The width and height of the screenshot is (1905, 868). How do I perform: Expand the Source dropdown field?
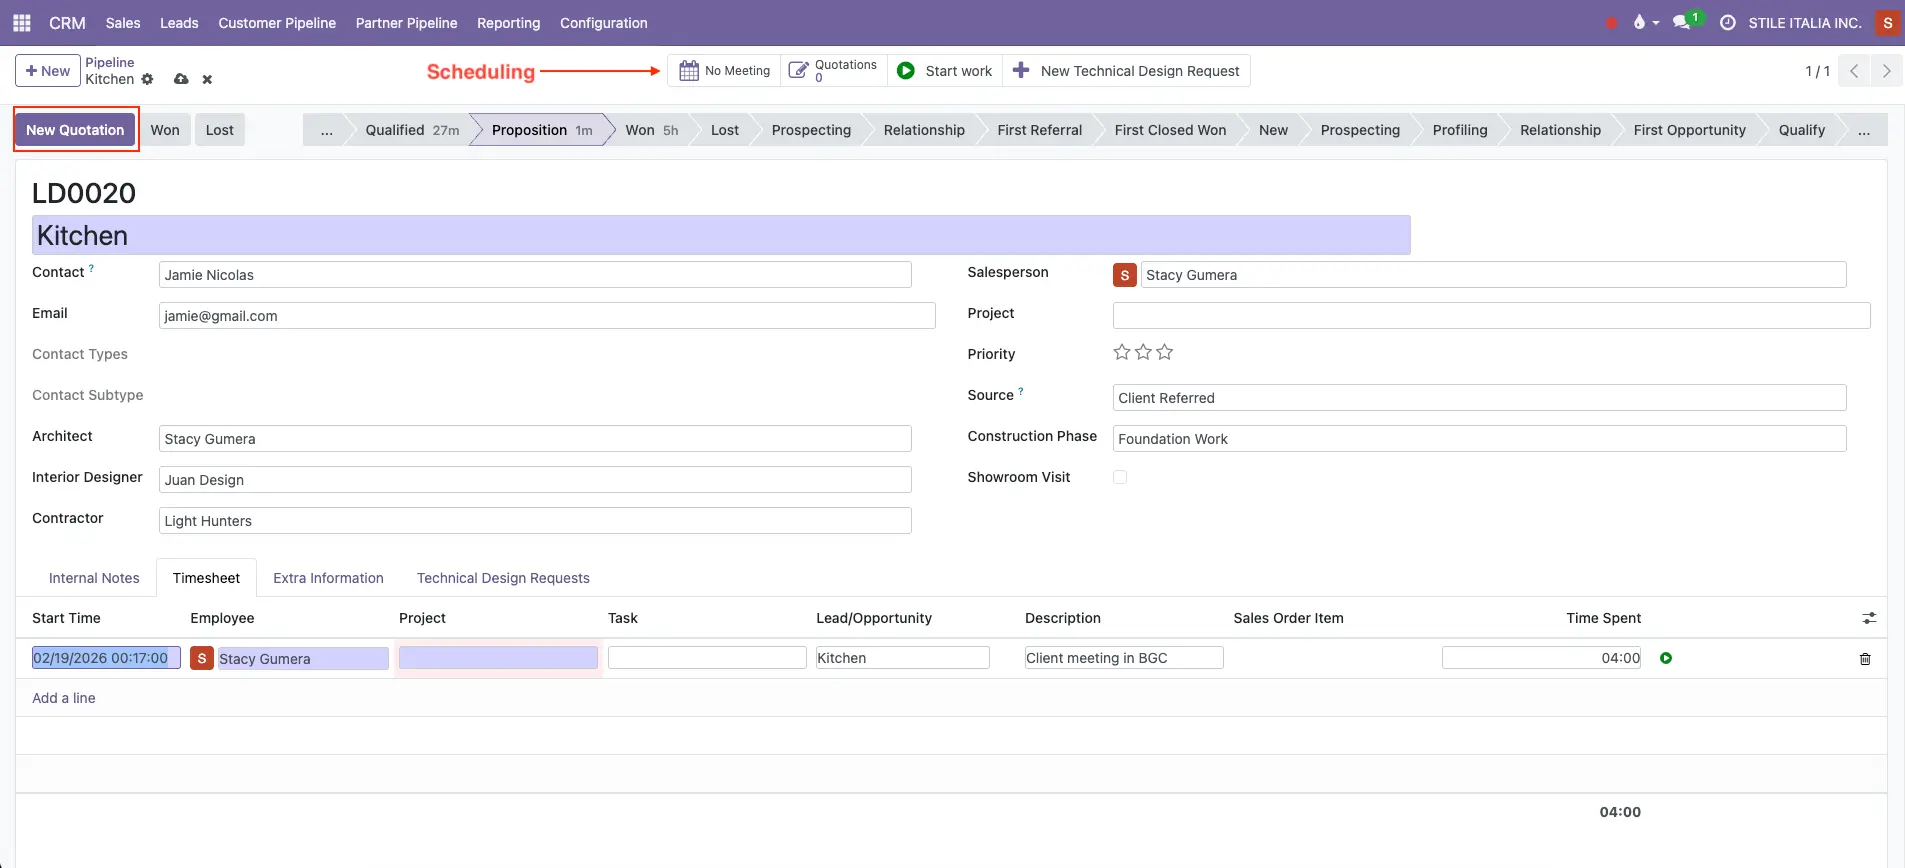click(x=1478, y=398)
